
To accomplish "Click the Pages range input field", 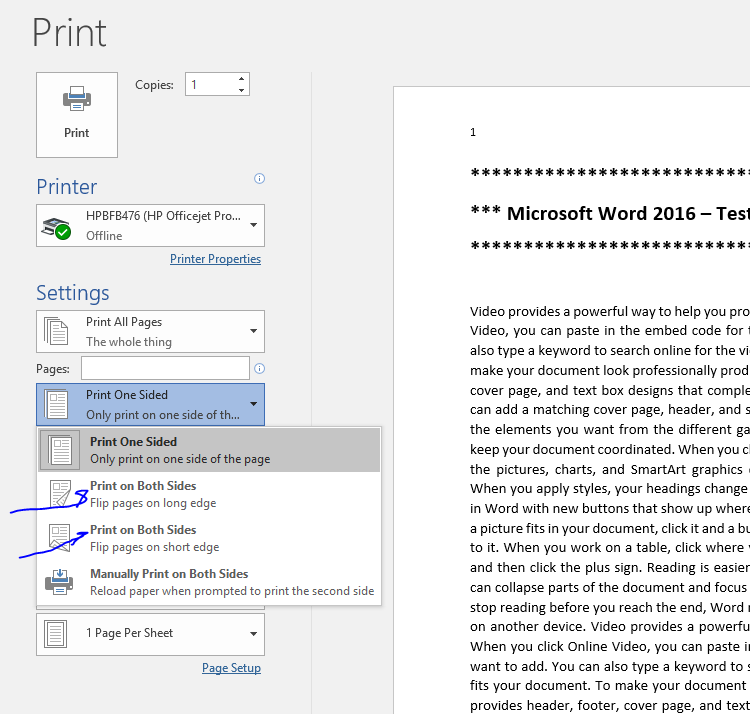I will [165, 368].
